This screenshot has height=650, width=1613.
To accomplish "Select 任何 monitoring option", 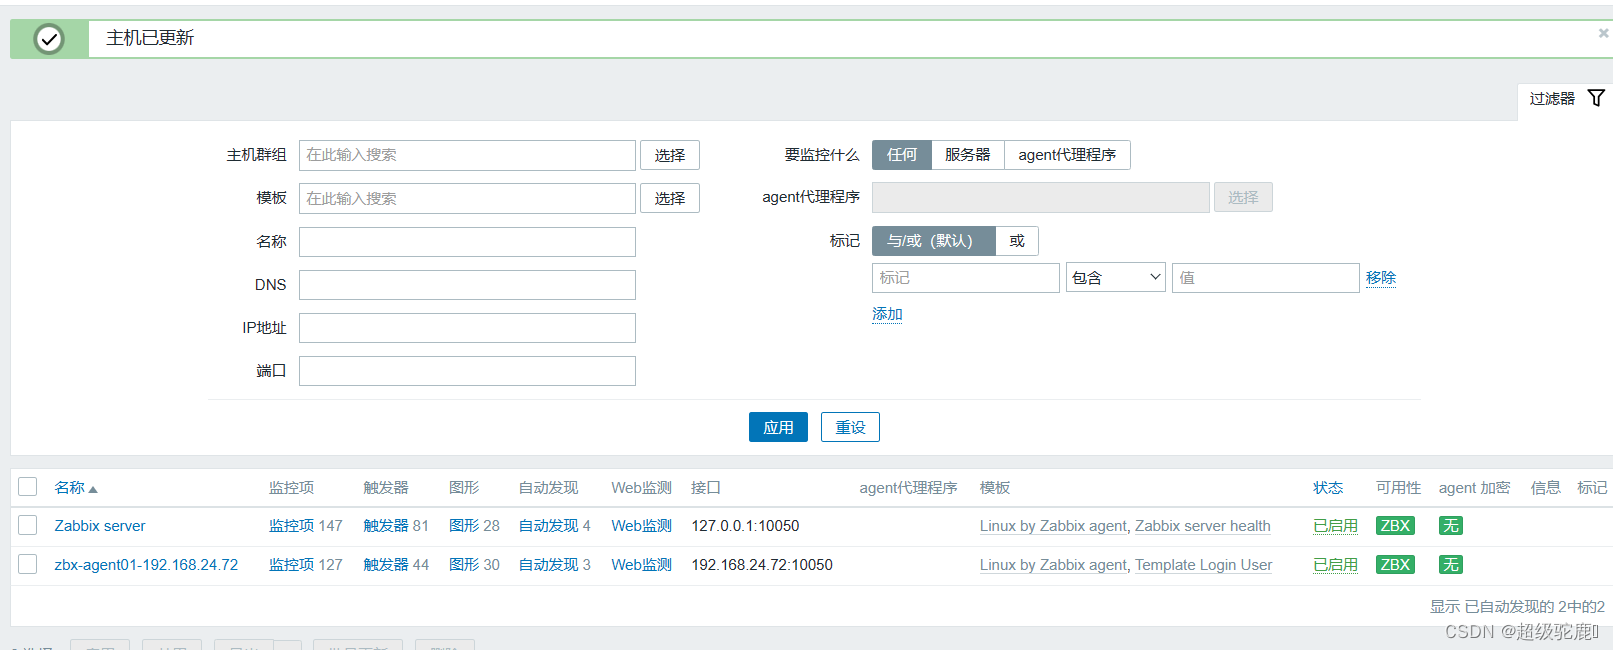I will pyautogui.click(x=902, y=155).
